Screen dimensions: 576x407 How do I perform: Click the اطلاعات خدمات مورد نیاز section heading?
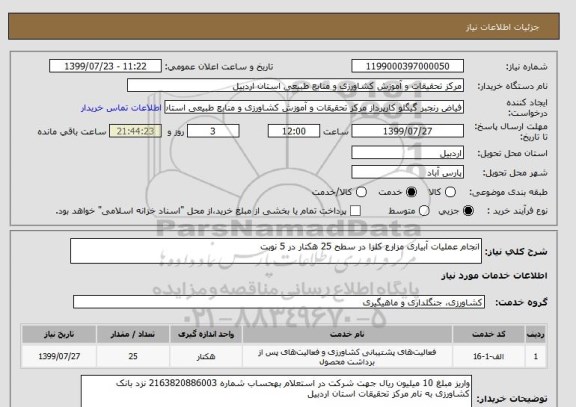(494, 276)
